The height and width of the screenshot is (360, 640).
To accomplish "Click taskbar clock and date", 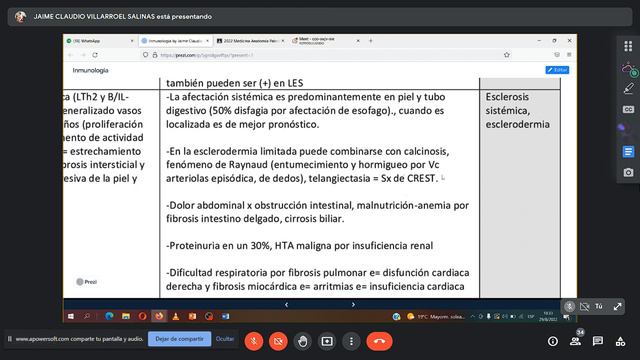I will coord(548,316).
